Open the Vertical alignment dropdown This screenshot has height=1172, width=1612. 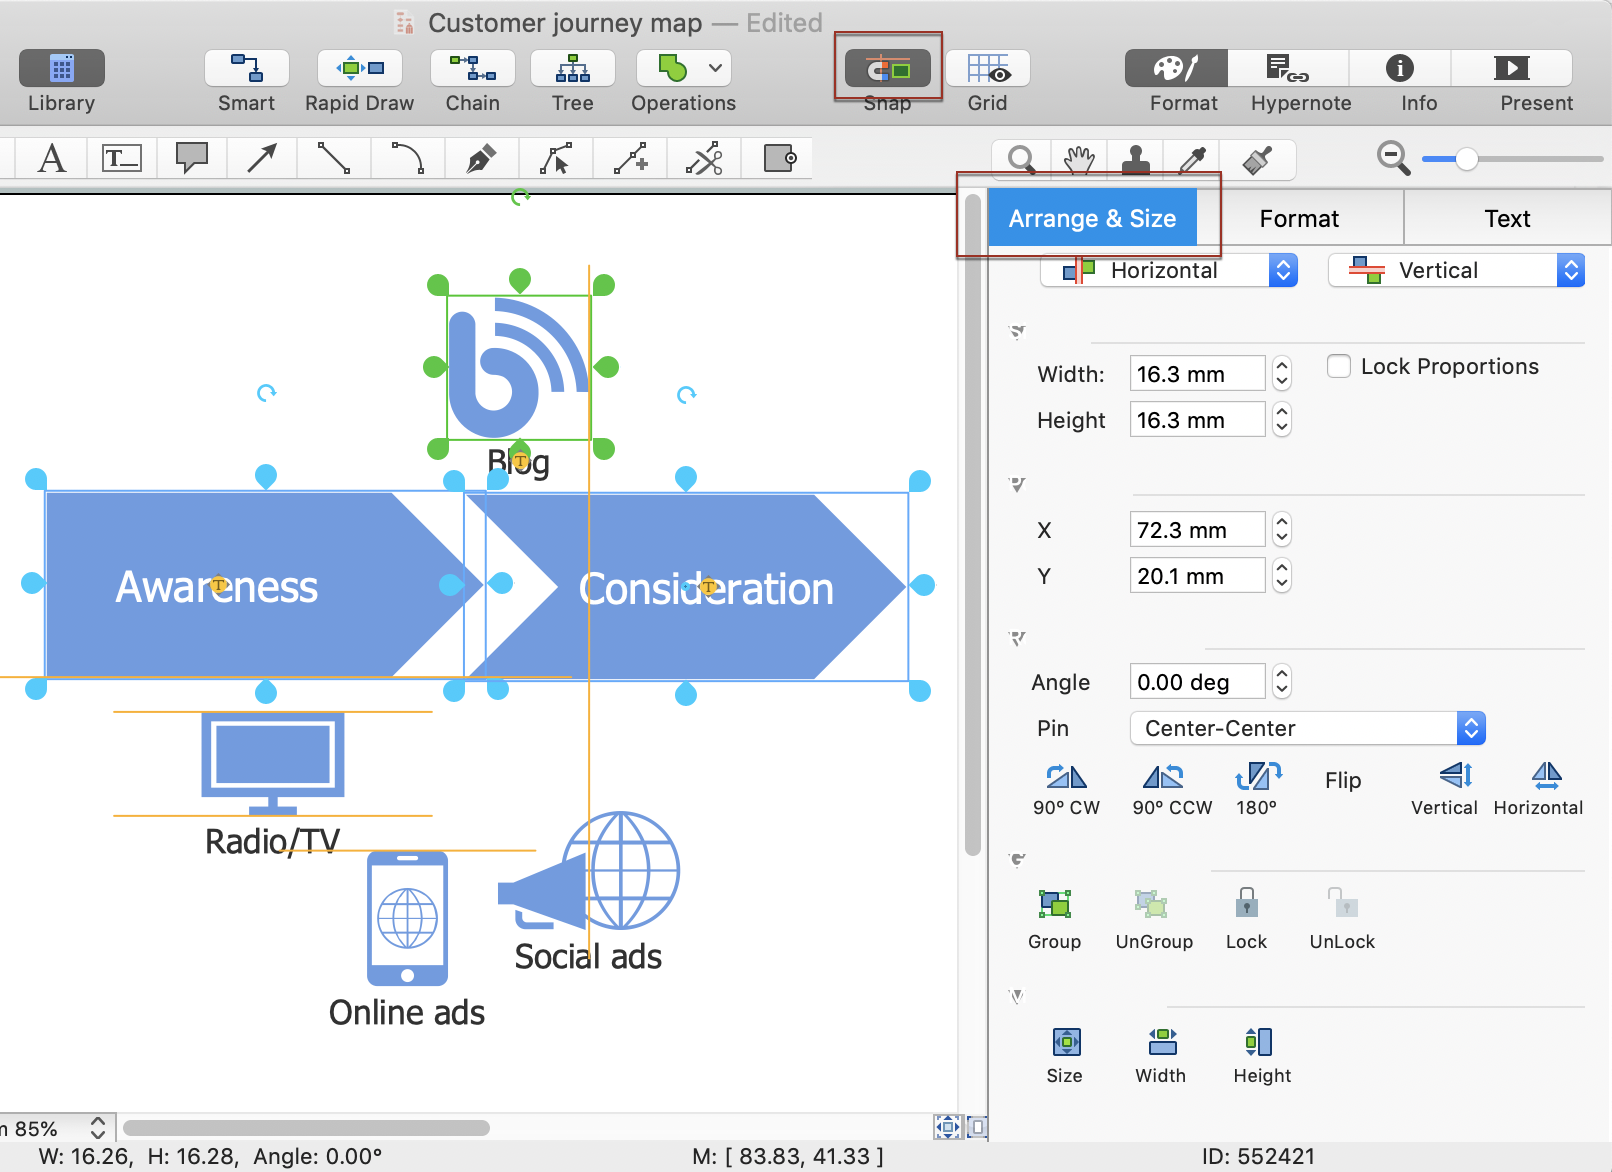(1455, 271)
